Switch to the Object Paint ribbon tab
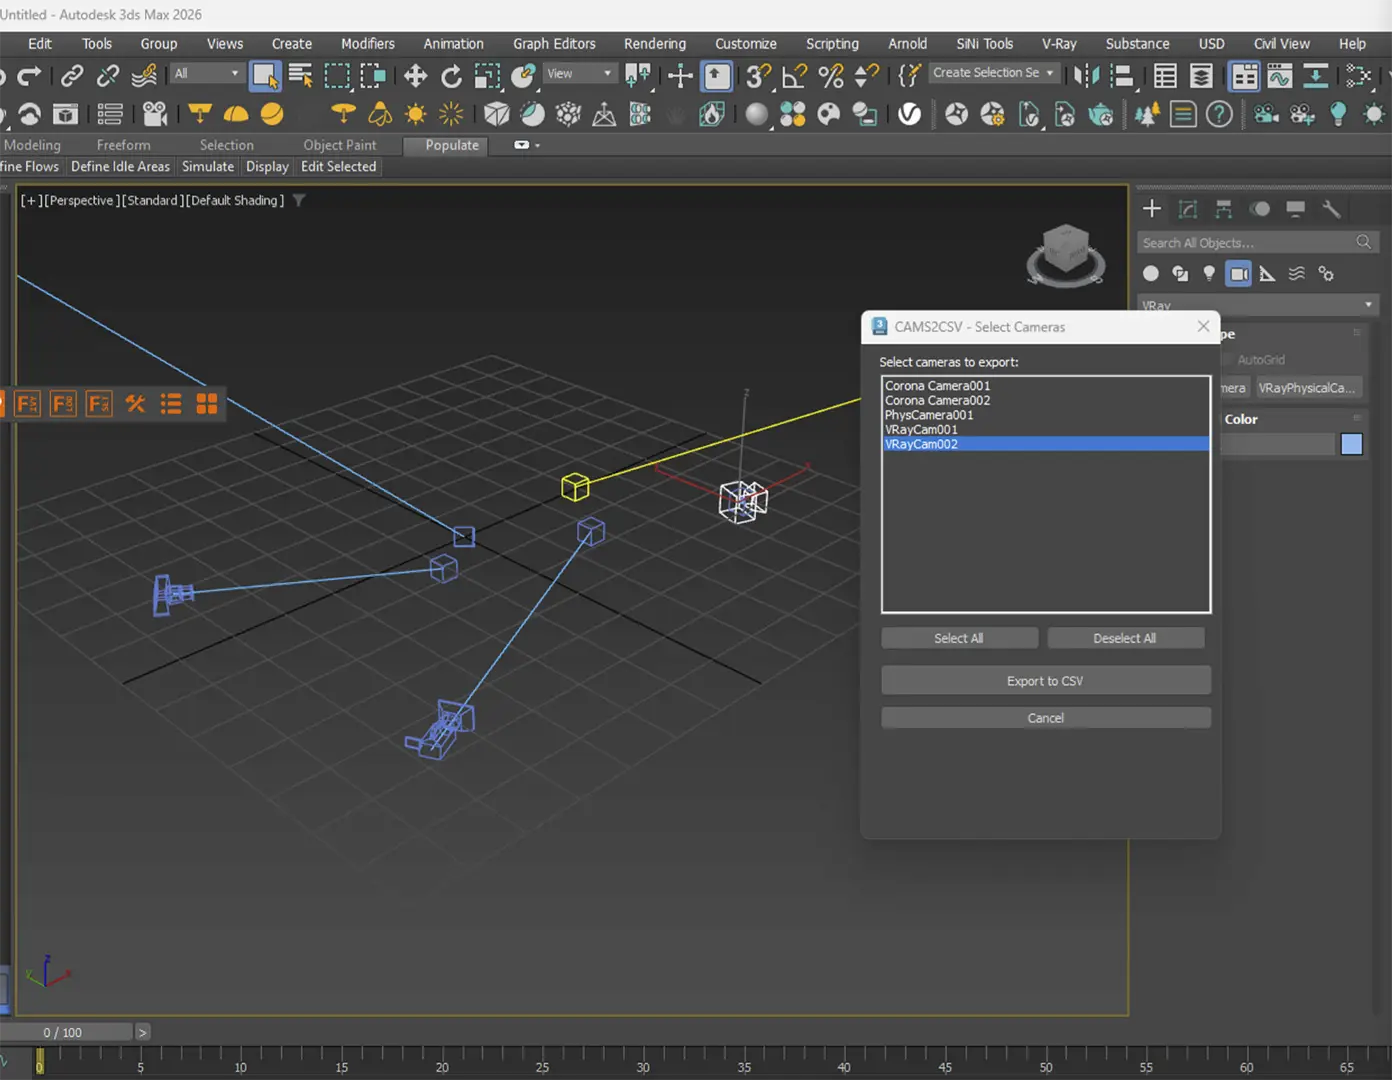Screen dimensions: 1392x1080 pyautogui.click(x=340, y=145)
